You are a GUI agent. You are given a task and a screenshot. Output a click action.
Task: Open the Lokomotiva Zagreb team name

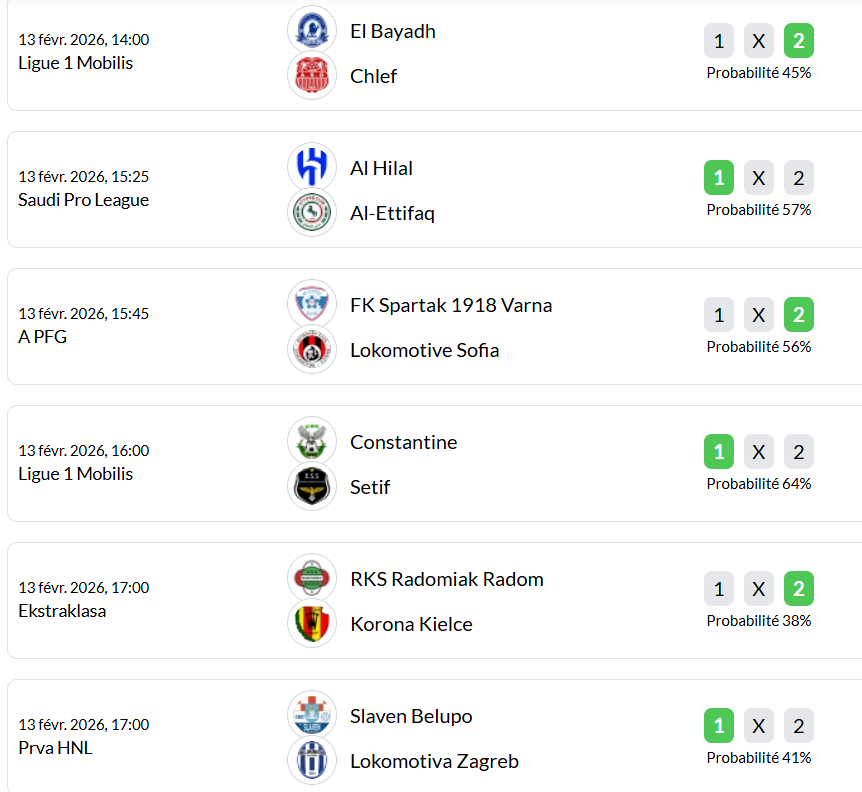pyautogui.click(x=434, y=761)
